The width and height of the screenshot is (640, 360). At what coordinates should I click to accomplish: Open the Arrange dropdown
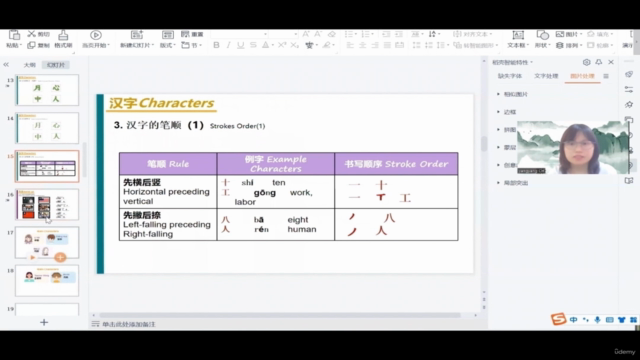tap(568, 45)
